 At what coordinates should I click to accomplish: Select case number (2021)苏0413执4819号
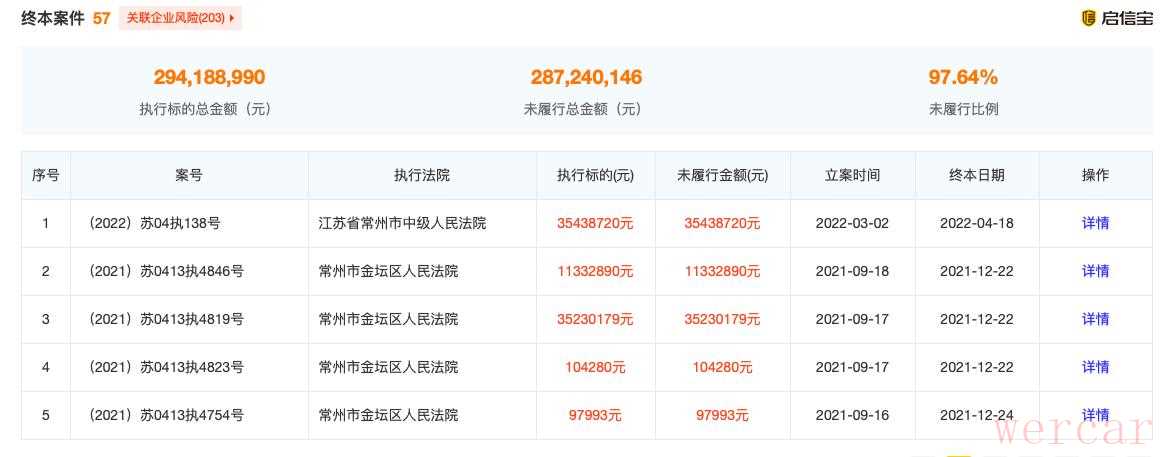click(166, 319)
